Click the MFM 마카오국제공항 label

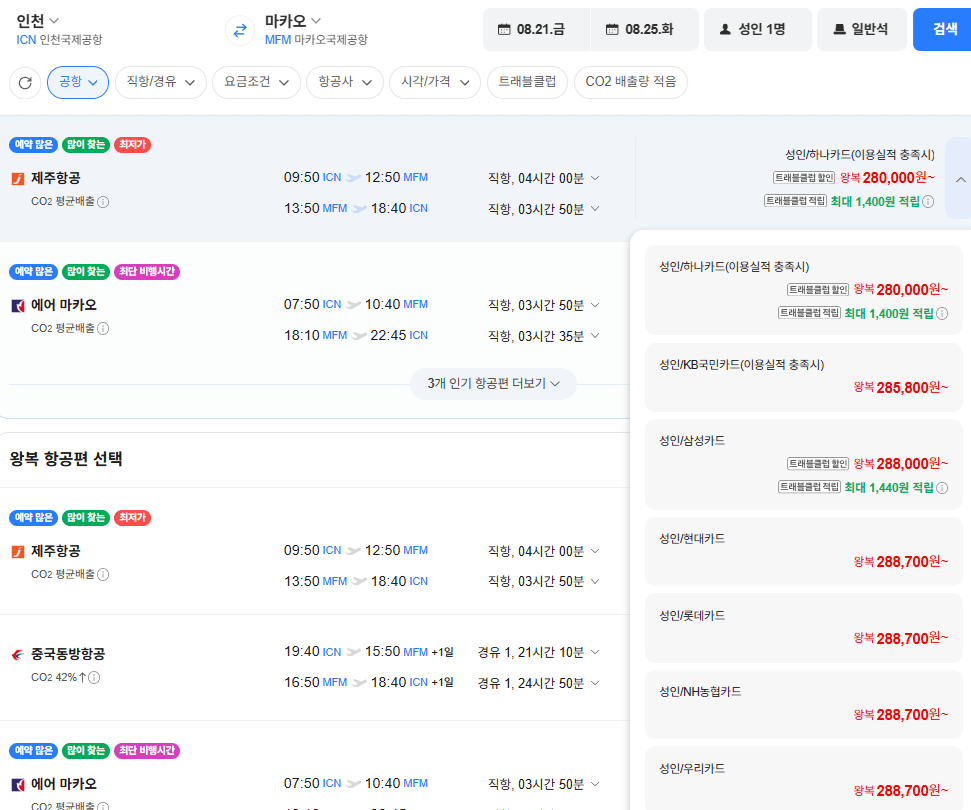316,40
